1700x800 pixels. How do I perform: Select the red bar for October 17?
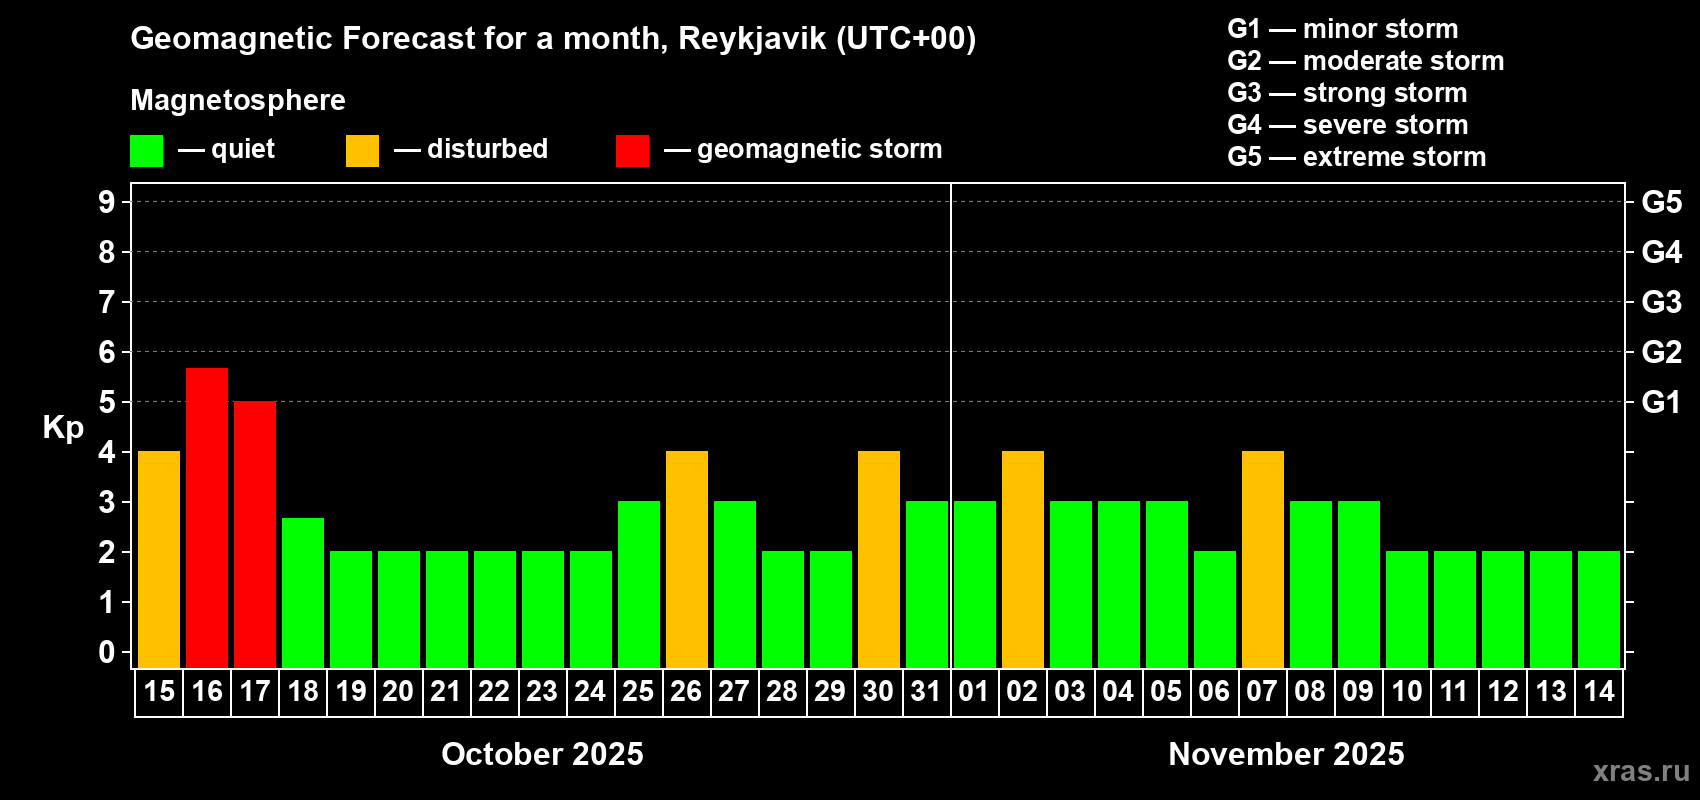(x=255, y=535)
